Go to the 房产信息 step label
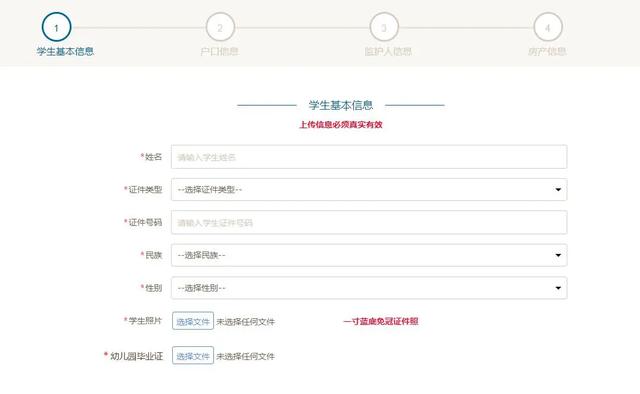 click(547, 51)
